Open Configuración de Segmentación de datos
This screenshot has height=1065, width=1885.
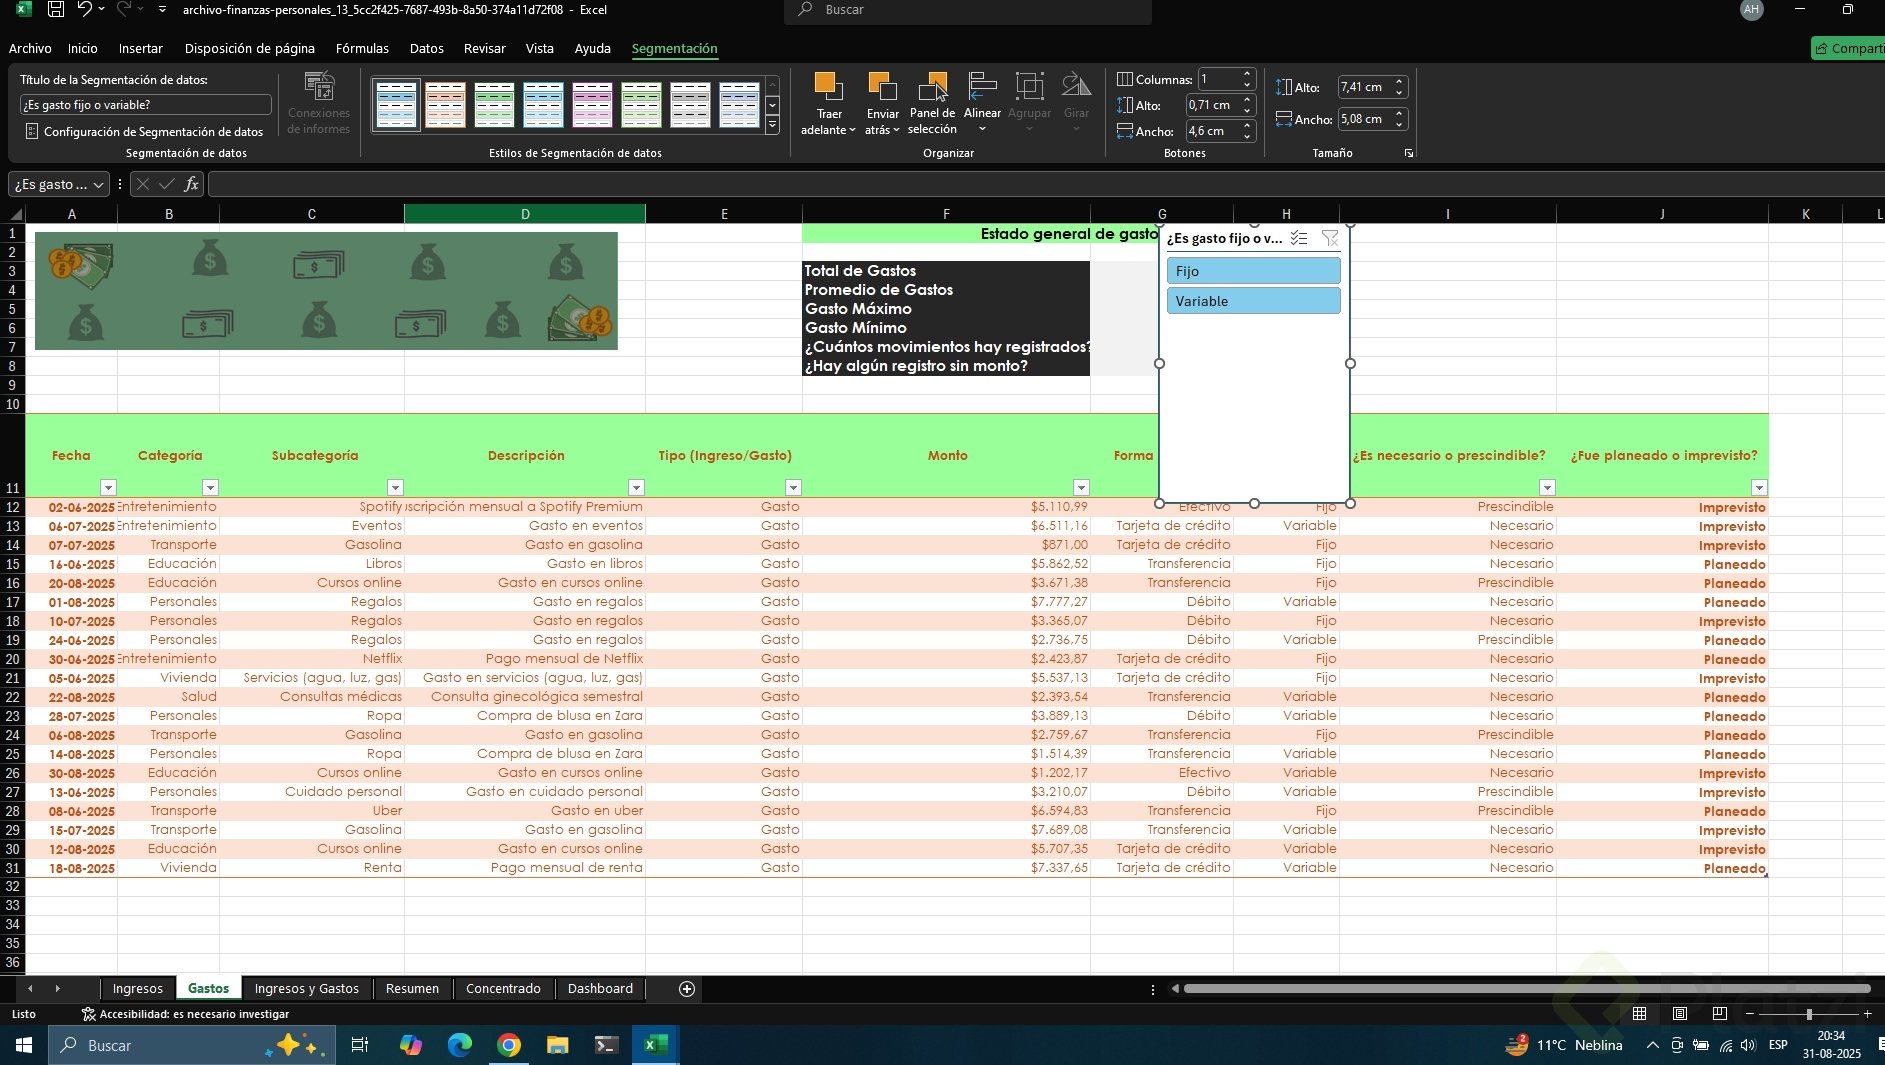click(145, 131)
